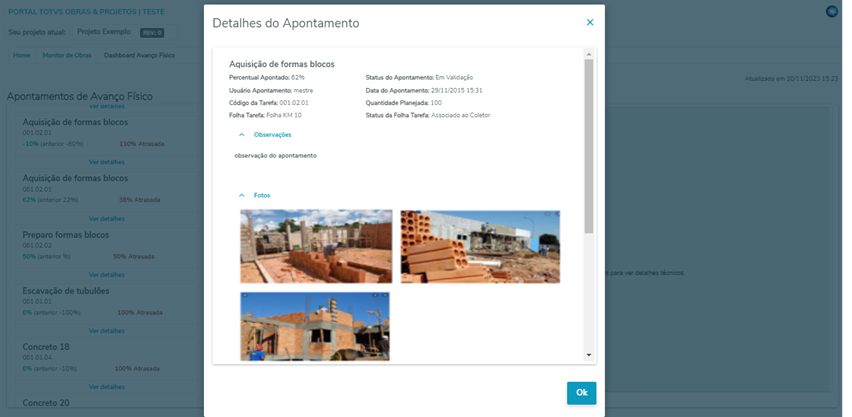This screenshot has height=417, width=852.
Task: Click the Aquisição de formas blocos dialog heading
Action: (281, 64)
